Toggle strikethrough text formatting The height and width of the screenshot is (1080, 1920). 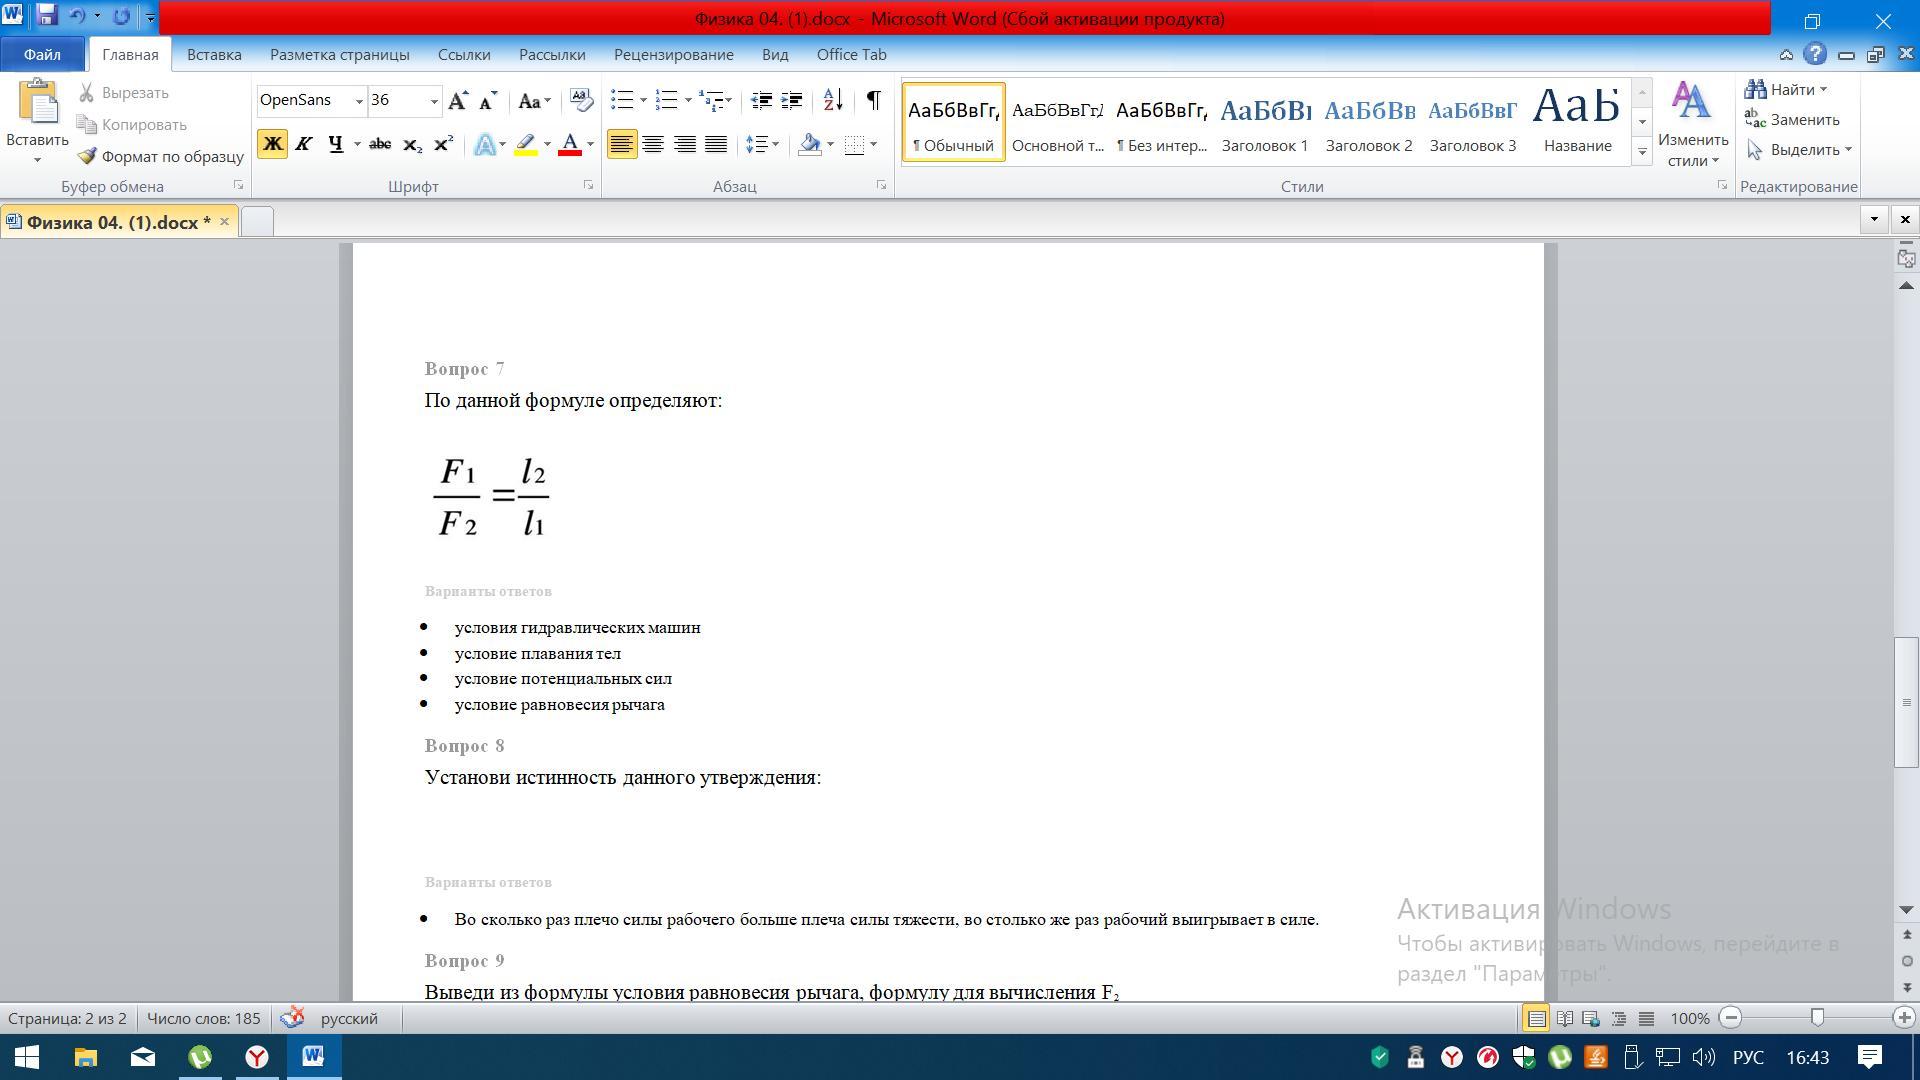coord(379,144)
